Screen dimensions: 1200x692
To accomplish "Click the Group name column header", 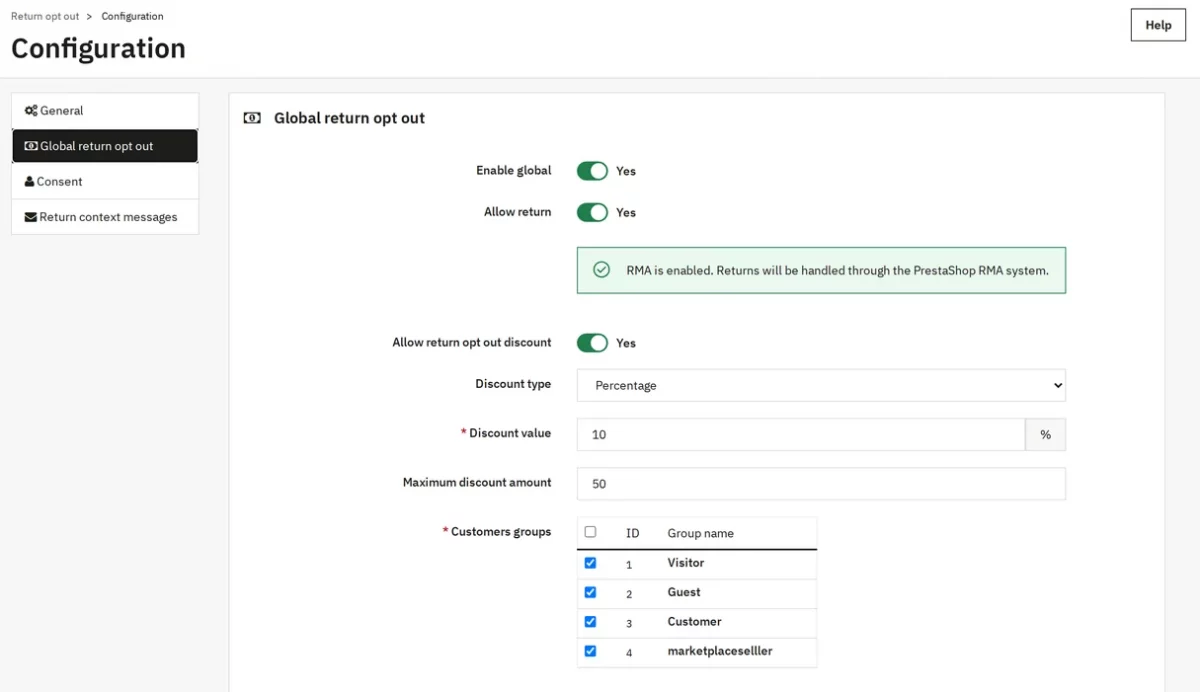I will (x=700, y=533).
